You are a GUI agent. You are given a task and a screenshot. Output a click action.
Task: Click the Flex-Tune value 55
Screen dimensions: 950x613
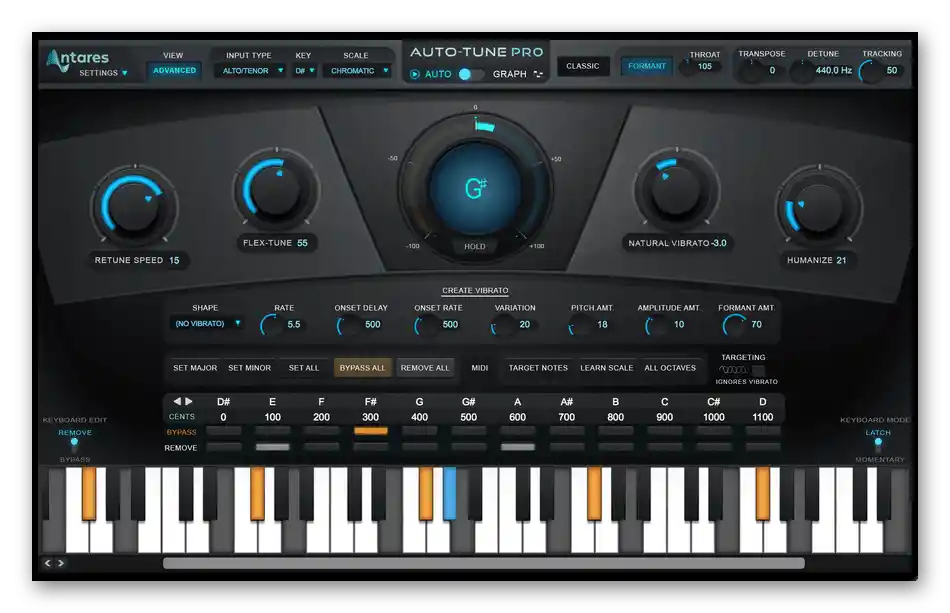302,243
